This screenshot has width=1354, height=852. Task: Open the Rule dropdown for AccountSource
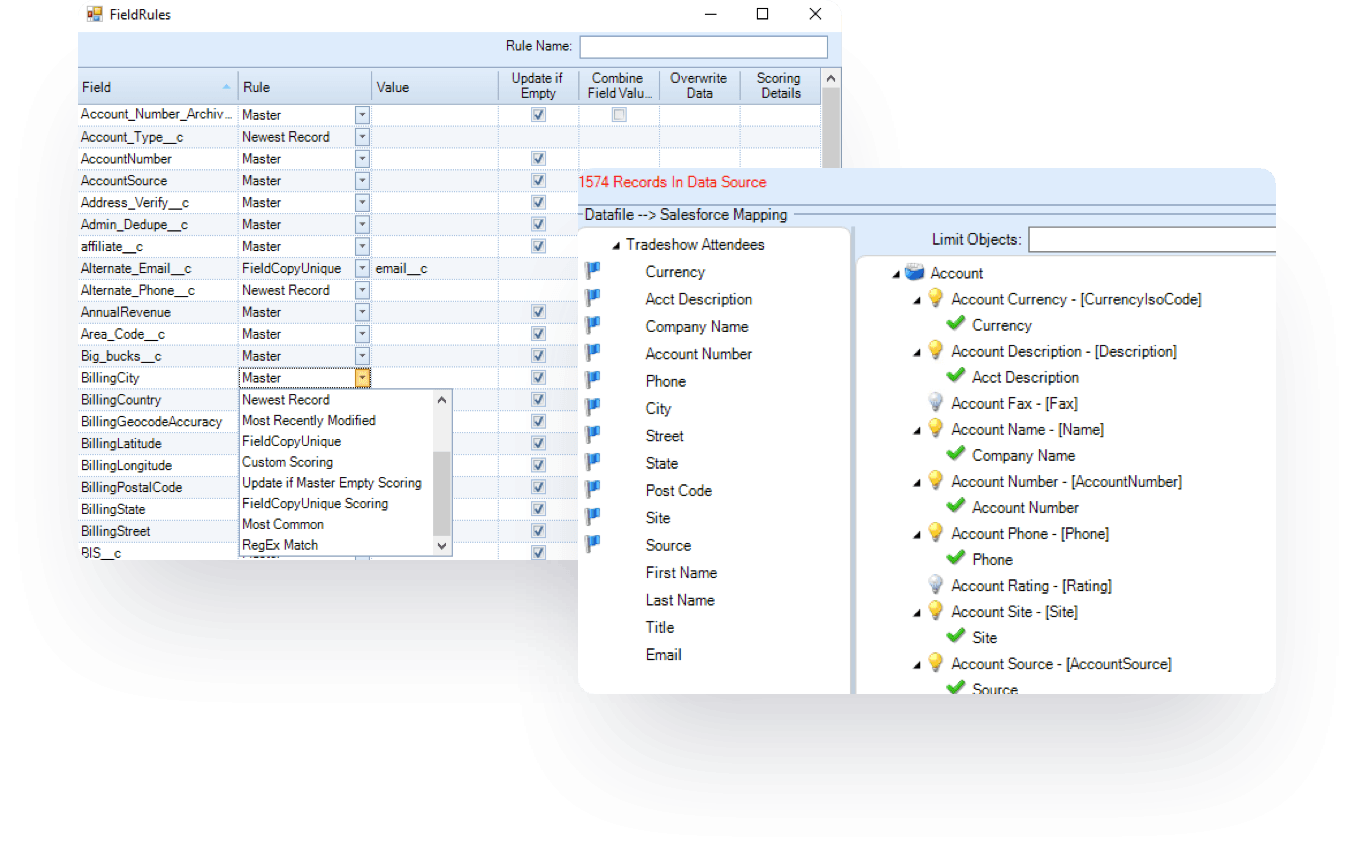coord(362,181)
